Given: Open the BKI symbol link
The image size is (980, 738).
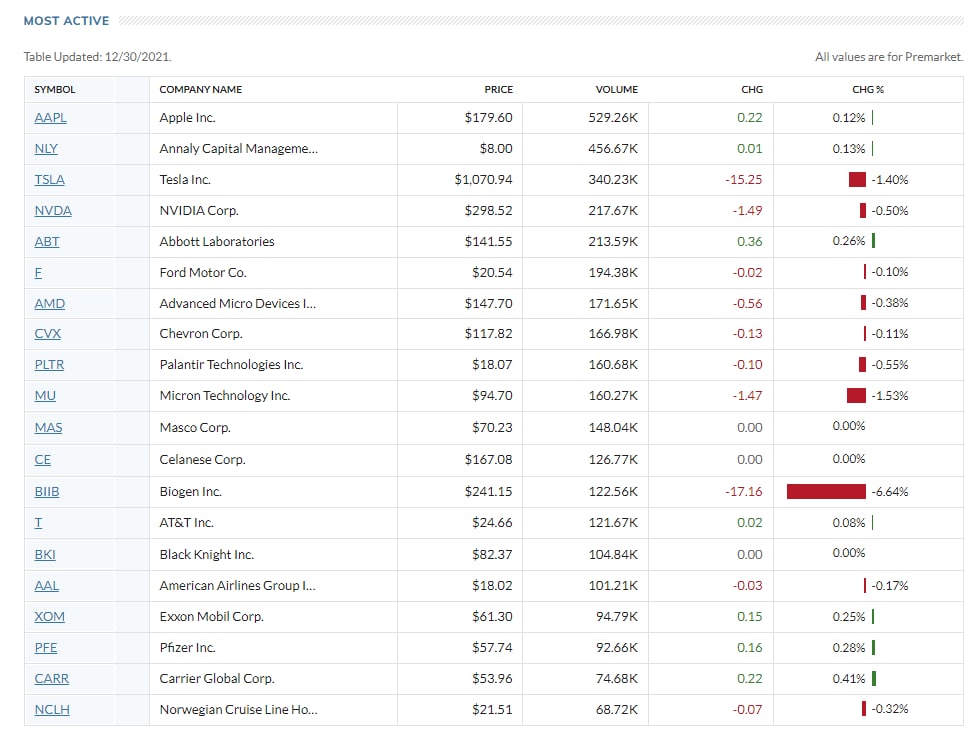Looking at the screenshot, I should coord(45,555).
